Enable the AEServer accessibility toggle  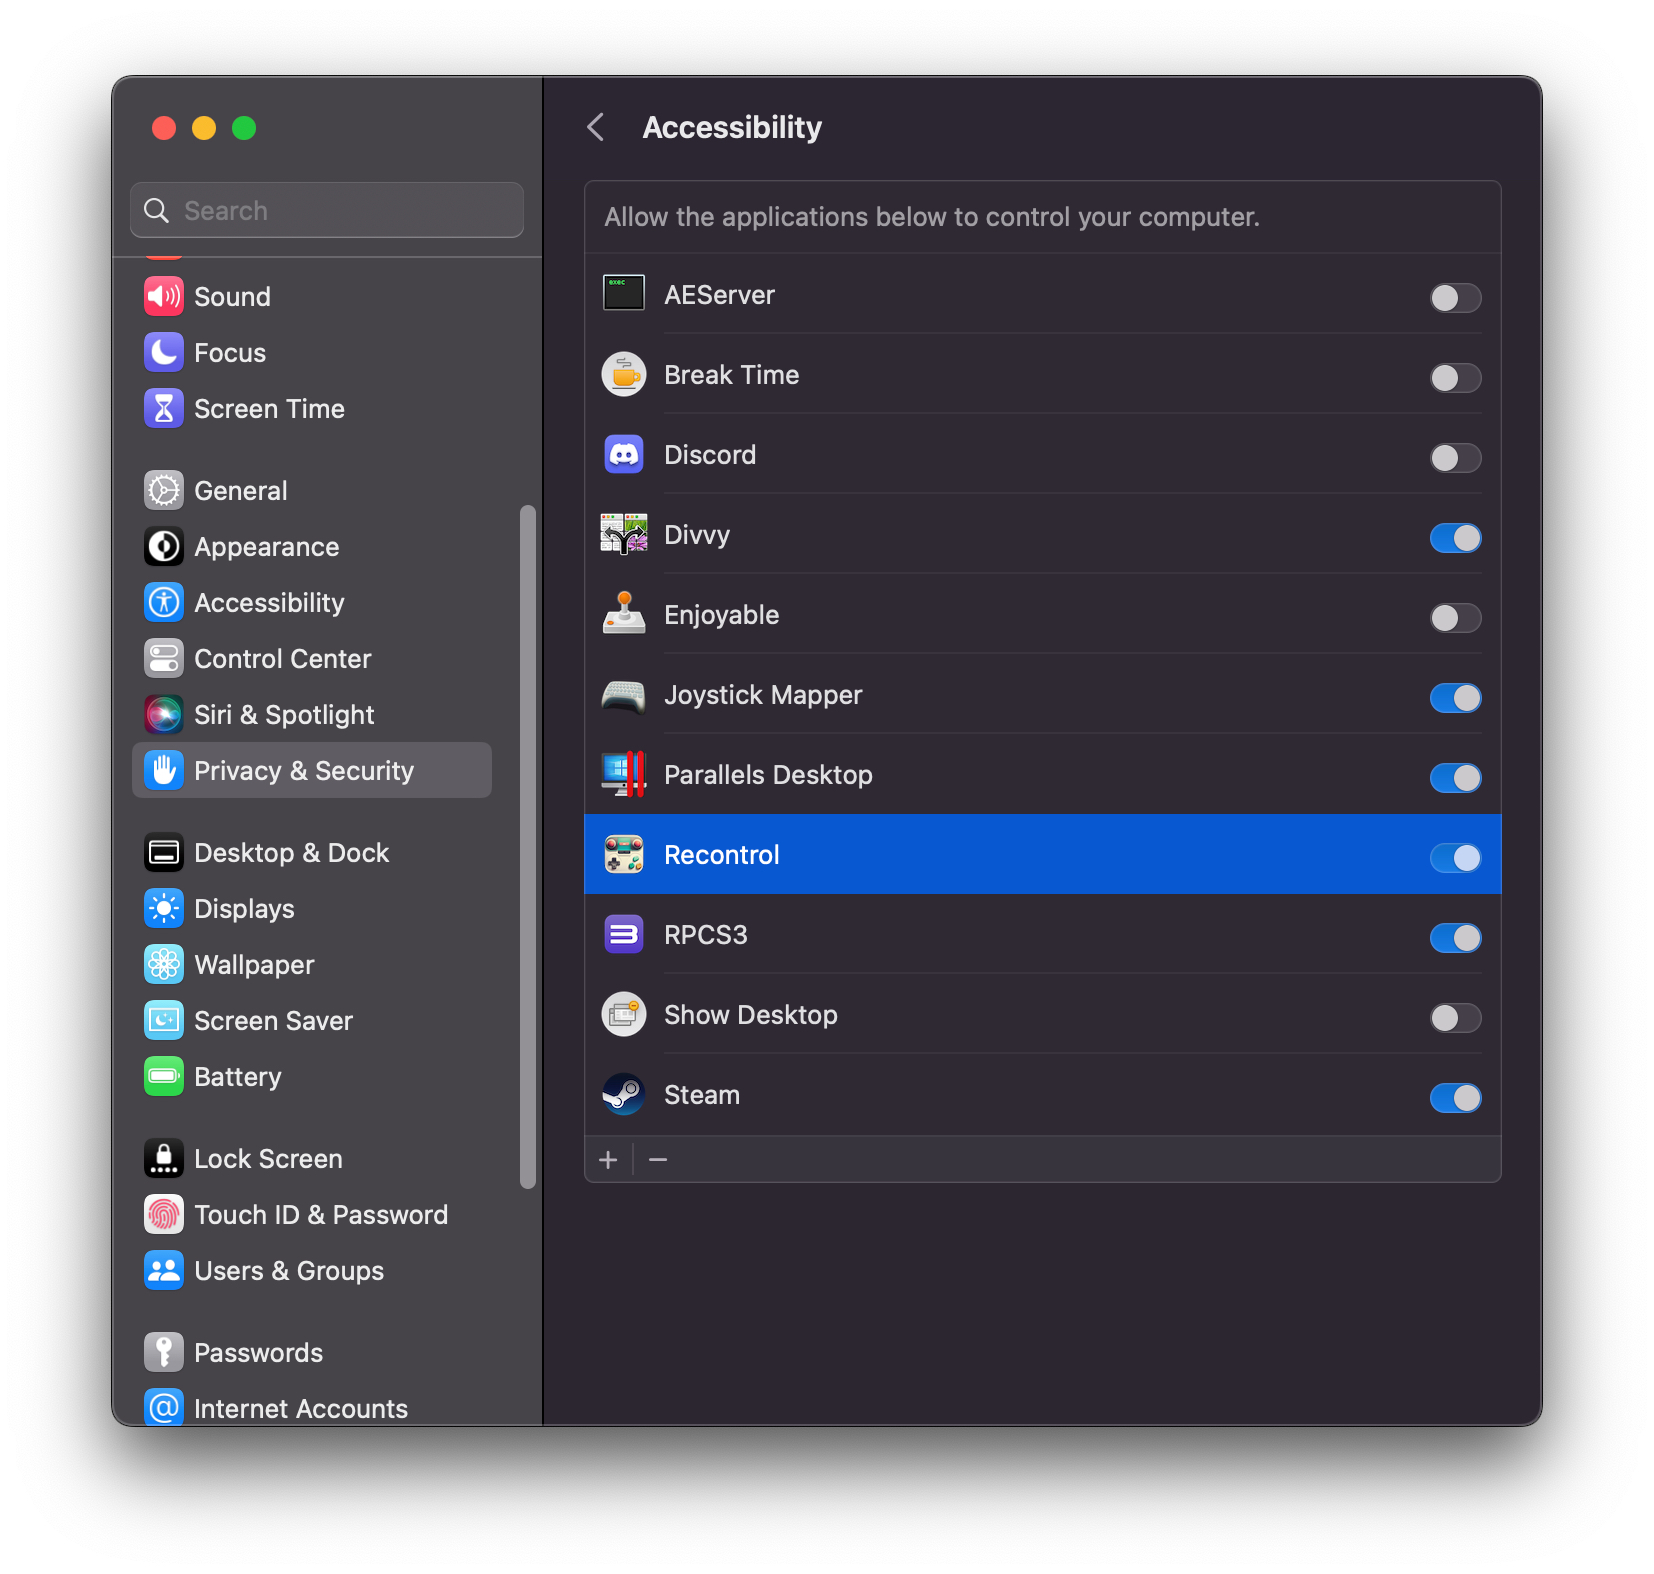[x=1455, y=297]
